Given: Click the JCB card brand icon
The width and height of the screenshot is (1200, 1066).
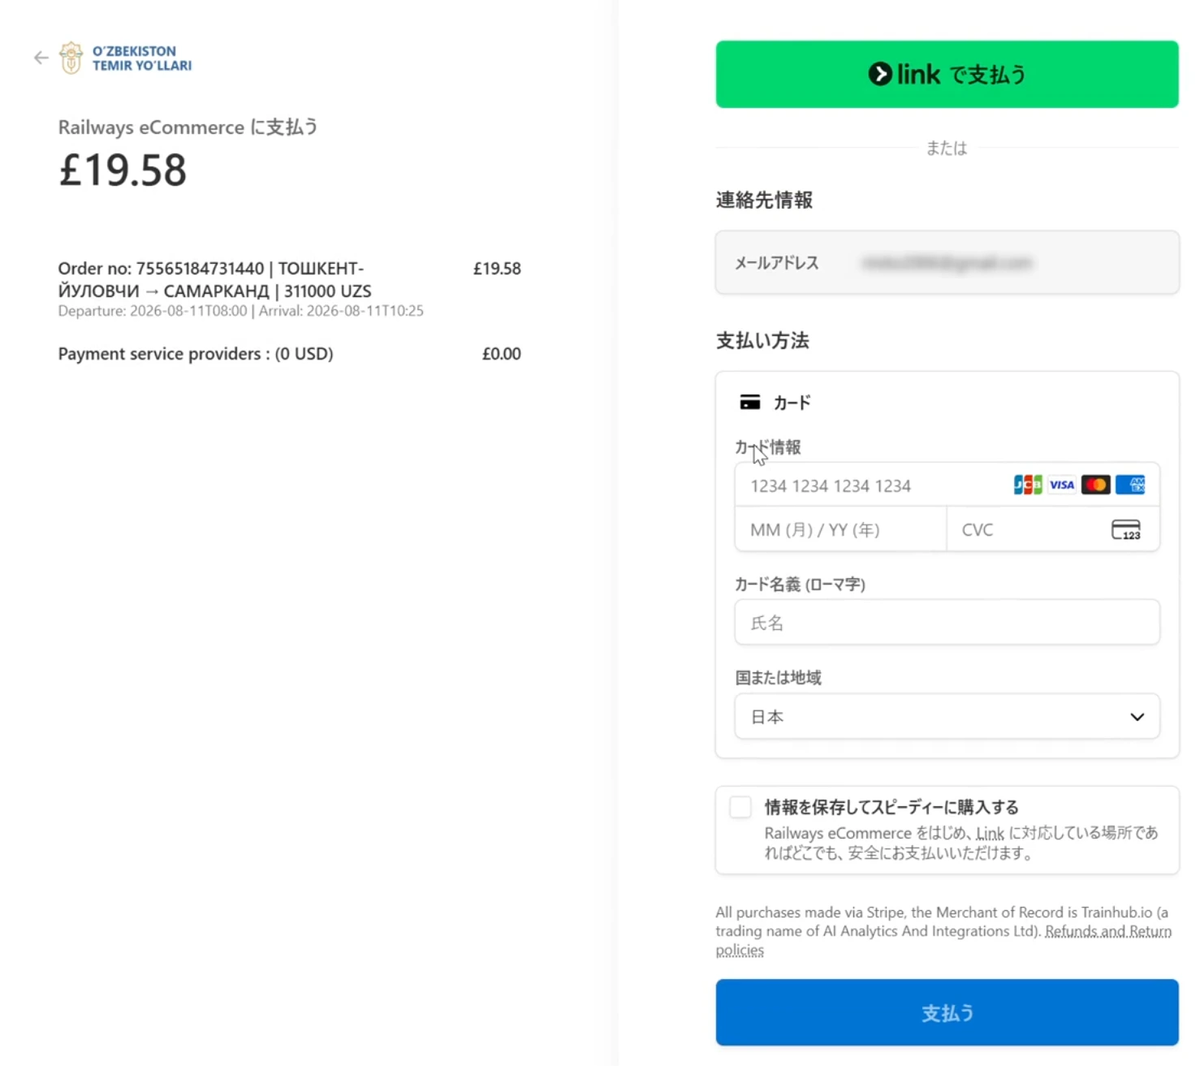Looking at the screenshot, I should pos(1027,485).
